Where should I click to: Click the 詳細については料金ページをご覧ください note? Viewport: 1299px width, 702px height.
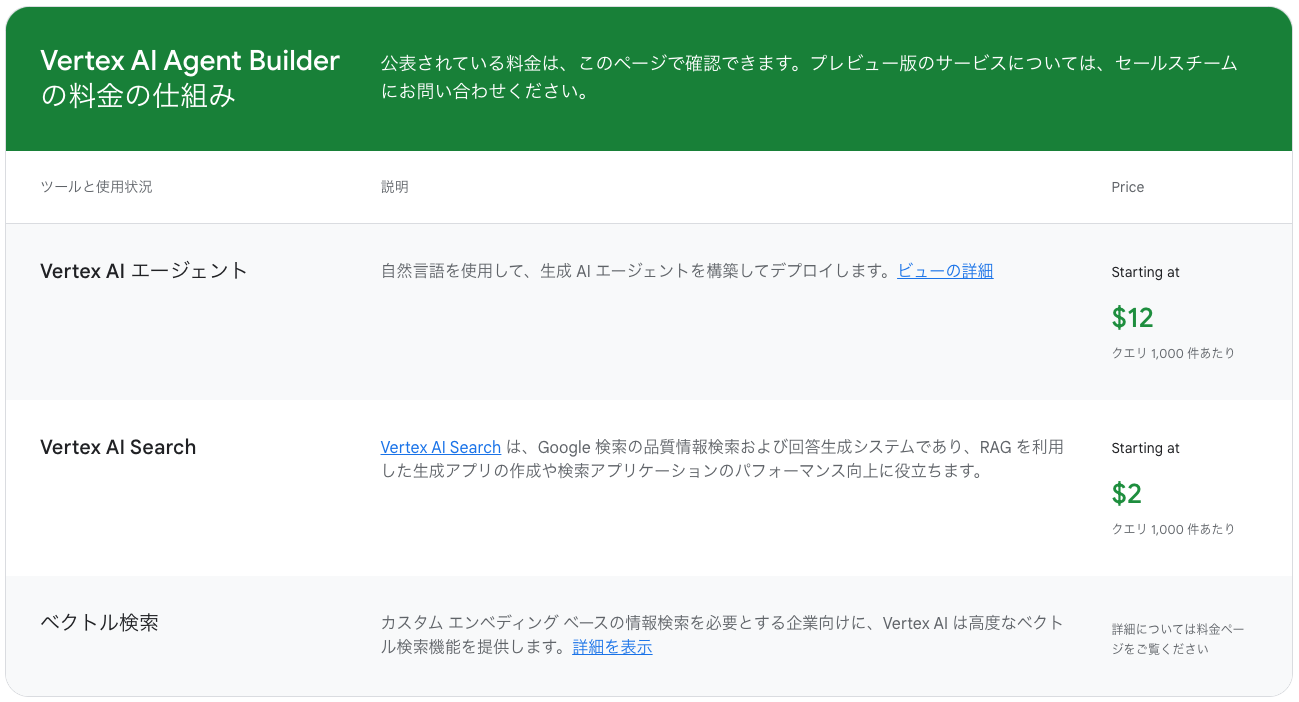pos(1178,639)
